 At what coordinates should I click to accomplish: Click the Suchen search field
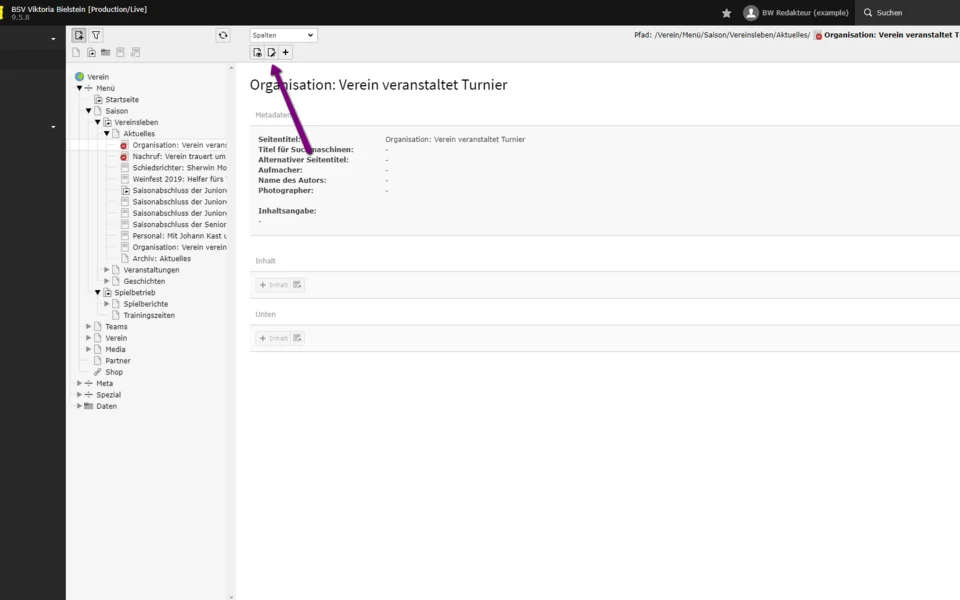click(910, 13)
